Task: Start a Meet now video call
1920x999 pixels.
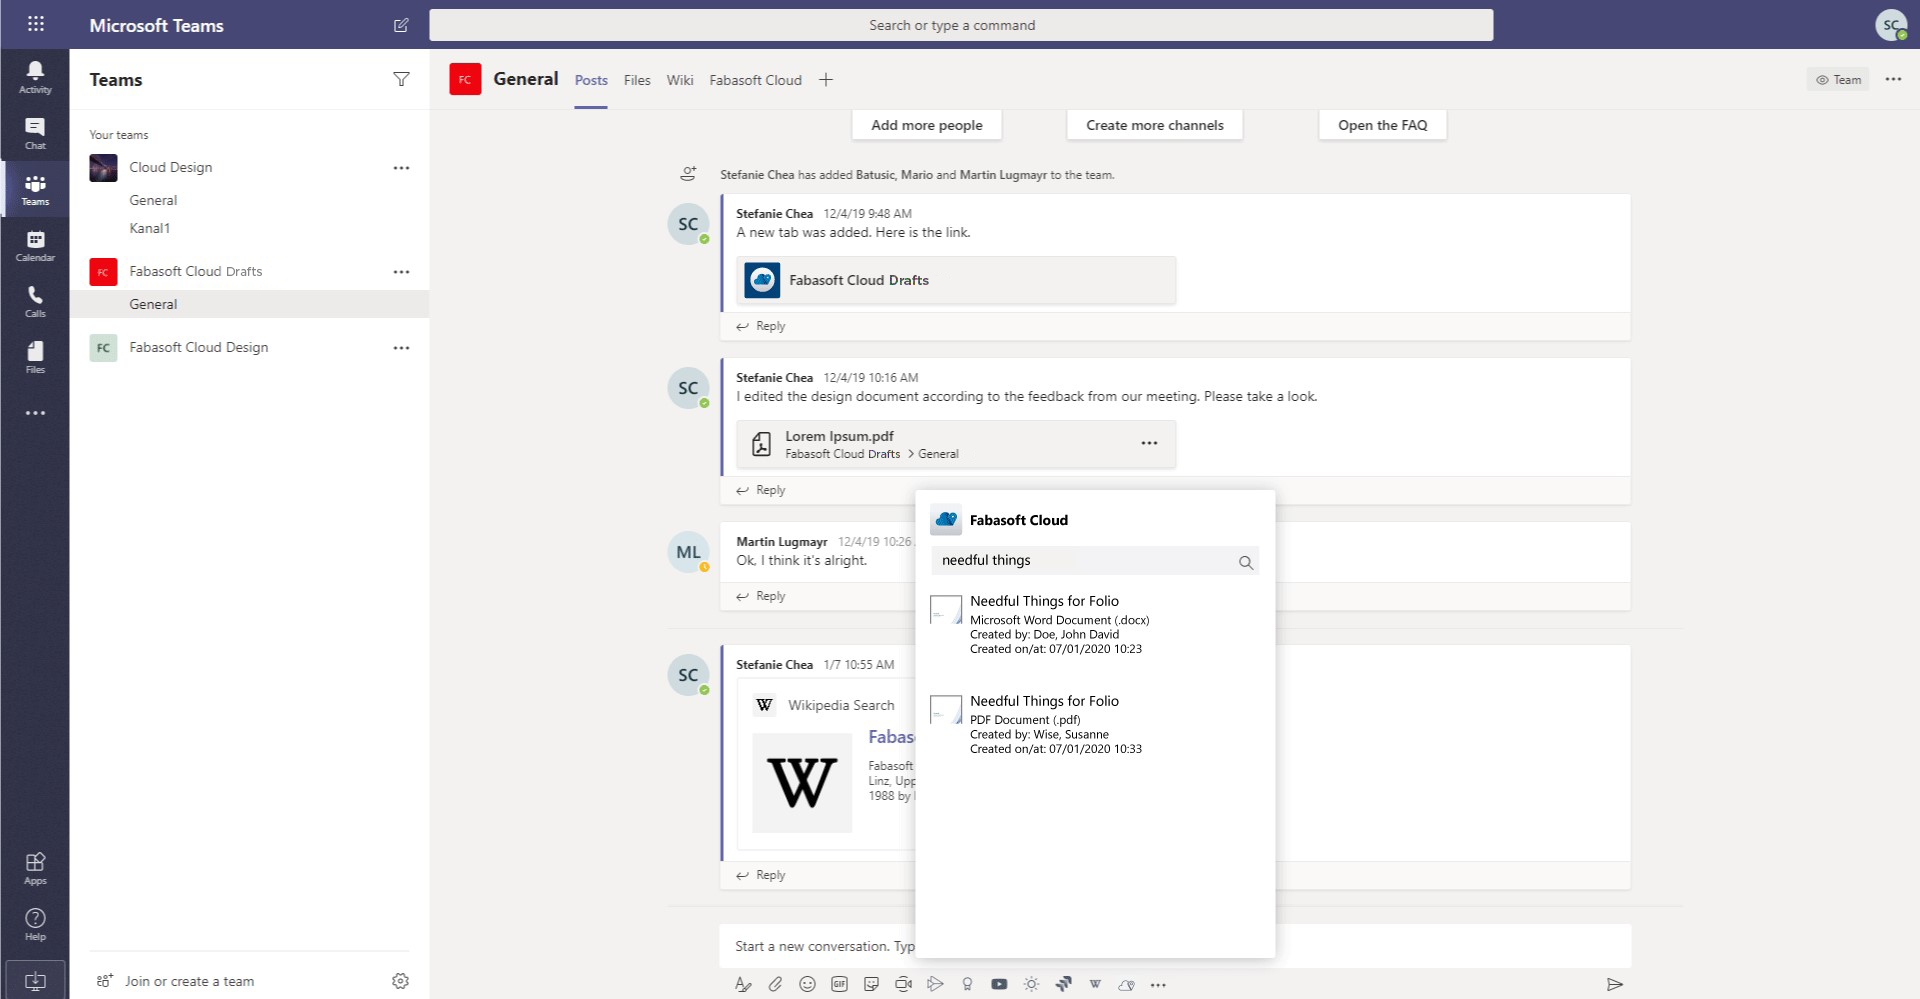Action: coord(903,984)
